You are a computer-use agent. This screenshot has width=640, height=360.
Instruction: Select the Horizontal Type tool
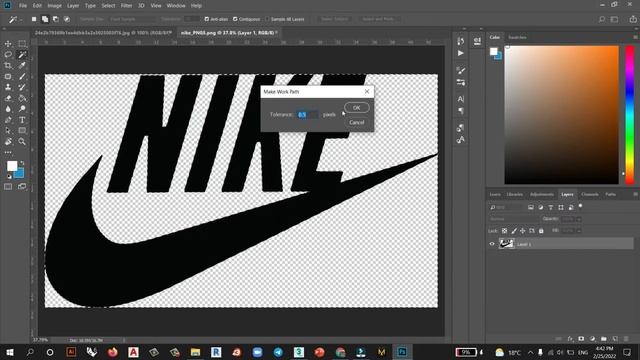(x=22, y=120)
